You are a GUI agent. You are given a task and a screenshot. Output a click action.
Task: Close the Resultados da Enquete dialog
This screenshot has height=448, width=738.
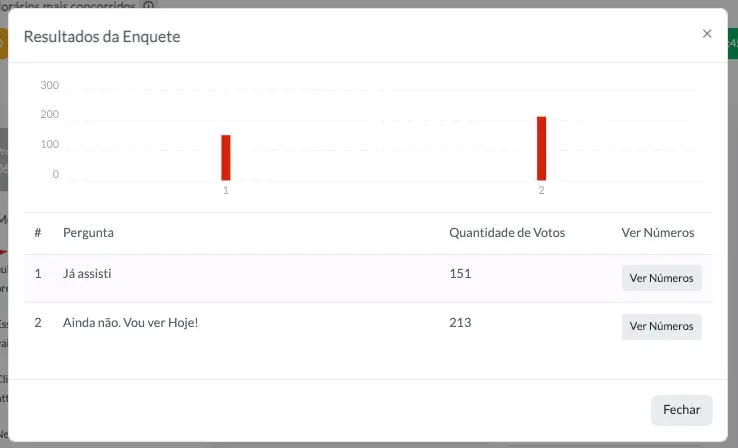[x=706, y=34]
